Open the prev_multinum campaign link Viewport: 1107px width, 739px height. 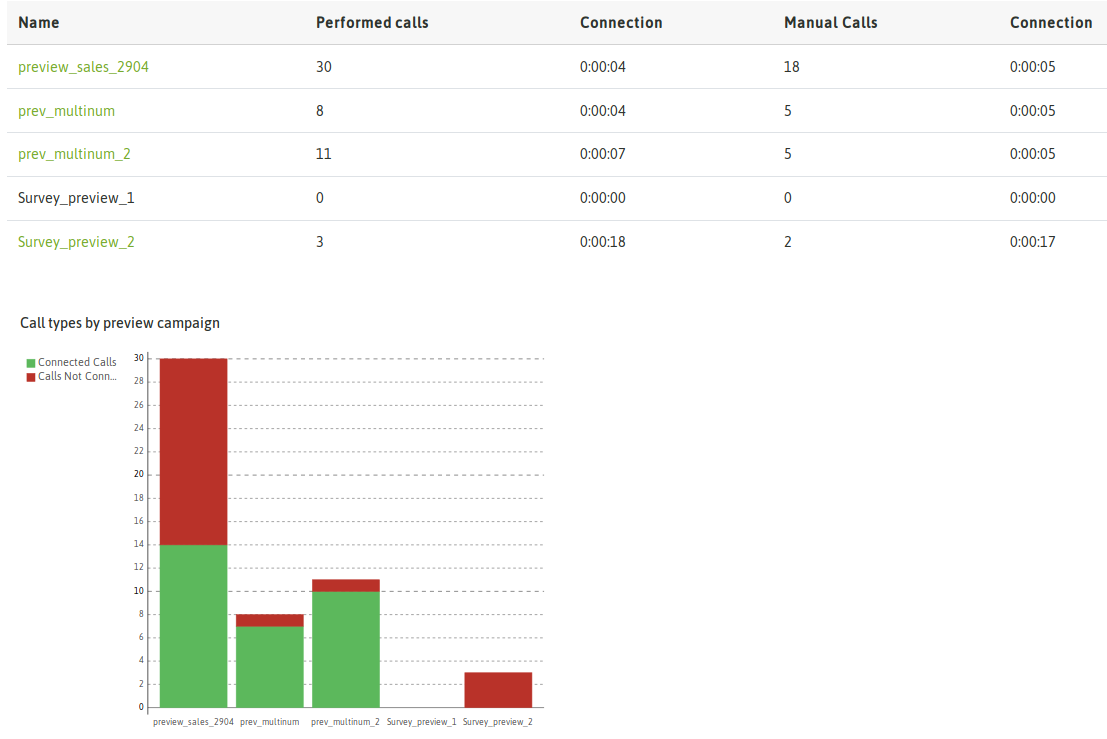[x=66, y=111]
